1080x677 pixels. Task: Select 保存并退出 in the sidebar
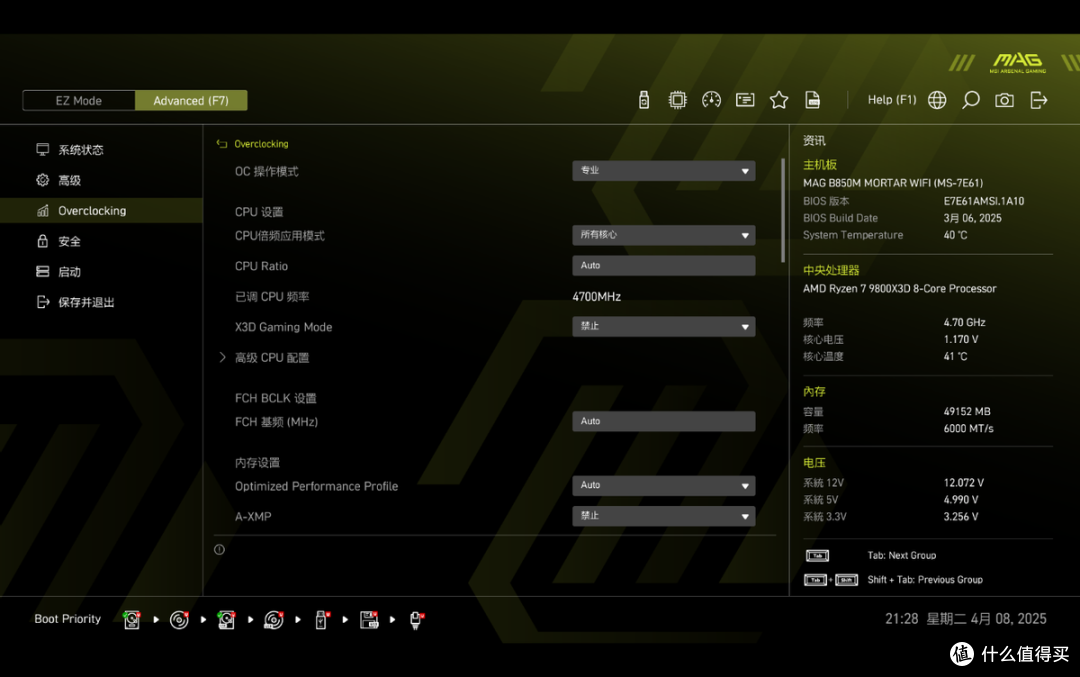click(86, 302)
